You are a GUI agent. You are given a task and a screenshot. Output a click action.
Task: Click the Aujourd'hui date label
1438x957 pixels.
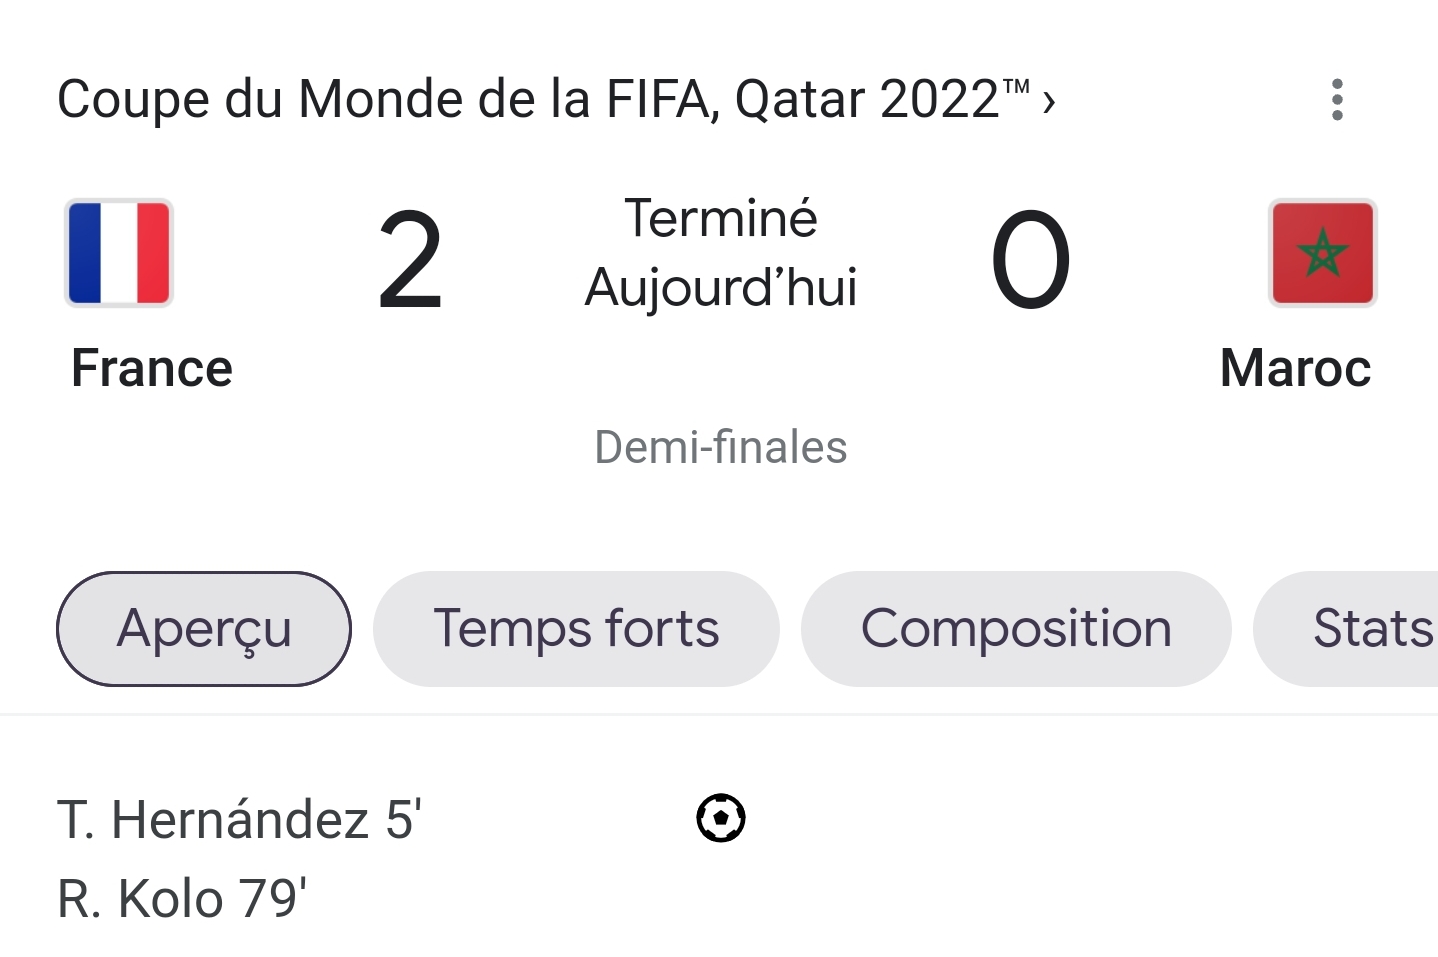[x=721, y=289]
